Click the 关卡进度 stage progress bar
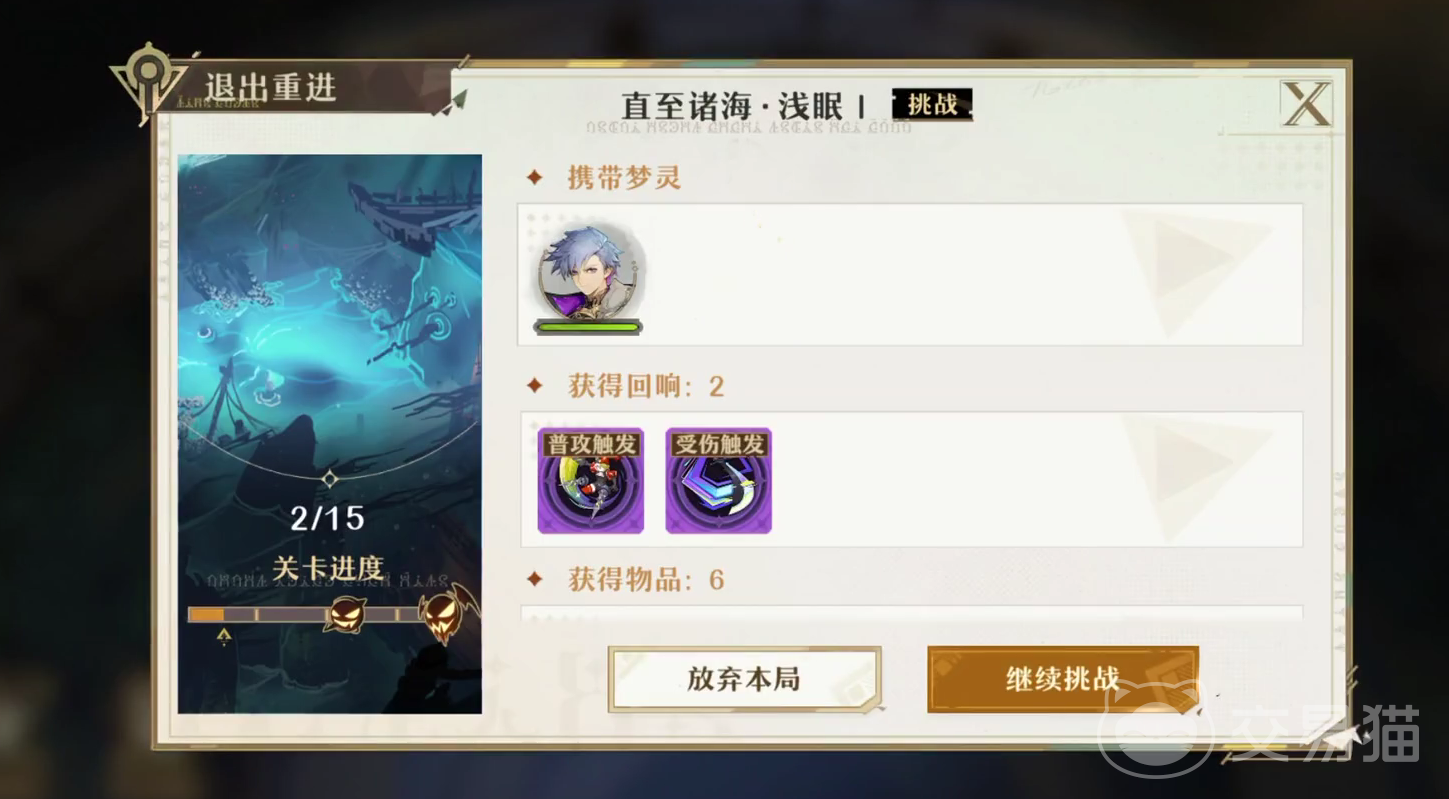The height and width of the screenshot is (799, 1449). pyautogui.click(x=306, y=614)
